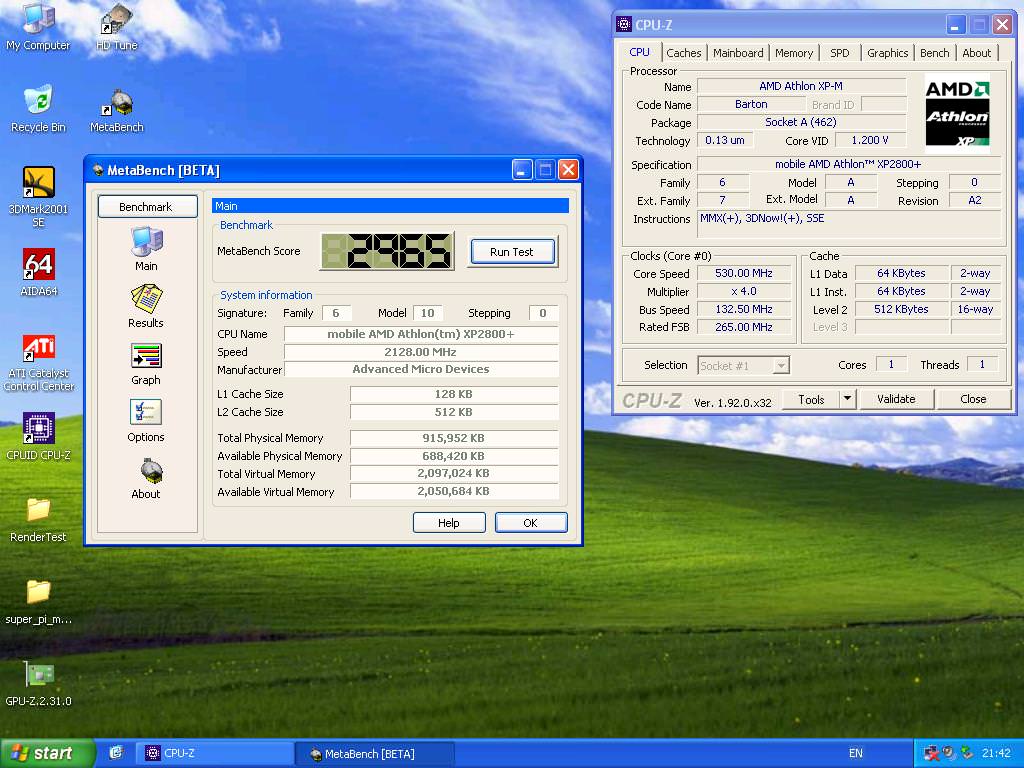Viewport: 1024px width, 768px height.
Task: Select the Recycle Bin icon
Action: (x=38, y=108)
